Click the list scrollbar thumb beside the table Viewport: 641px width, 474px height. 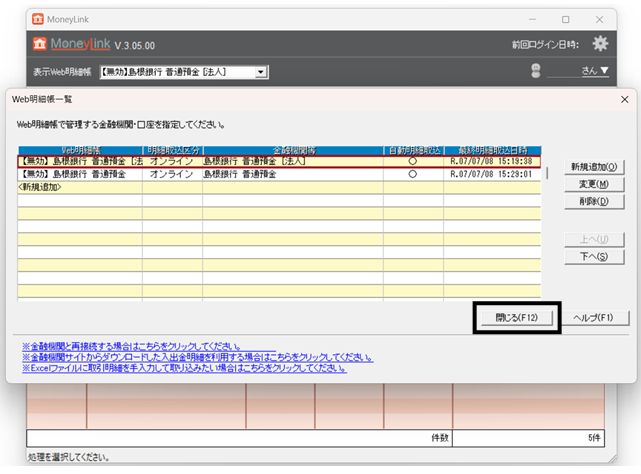click(547, 173)
